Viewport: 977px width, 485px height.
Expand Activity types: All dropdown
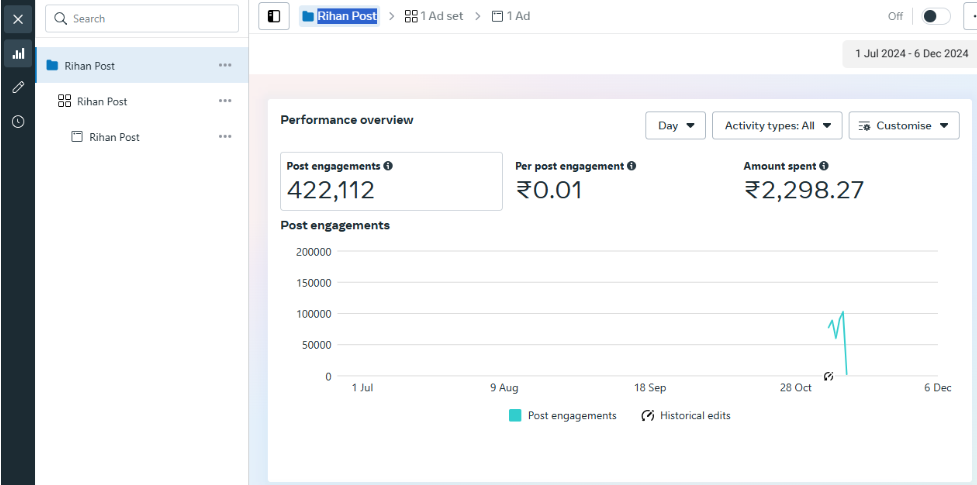pyautogui.click(x=777, y=126)
